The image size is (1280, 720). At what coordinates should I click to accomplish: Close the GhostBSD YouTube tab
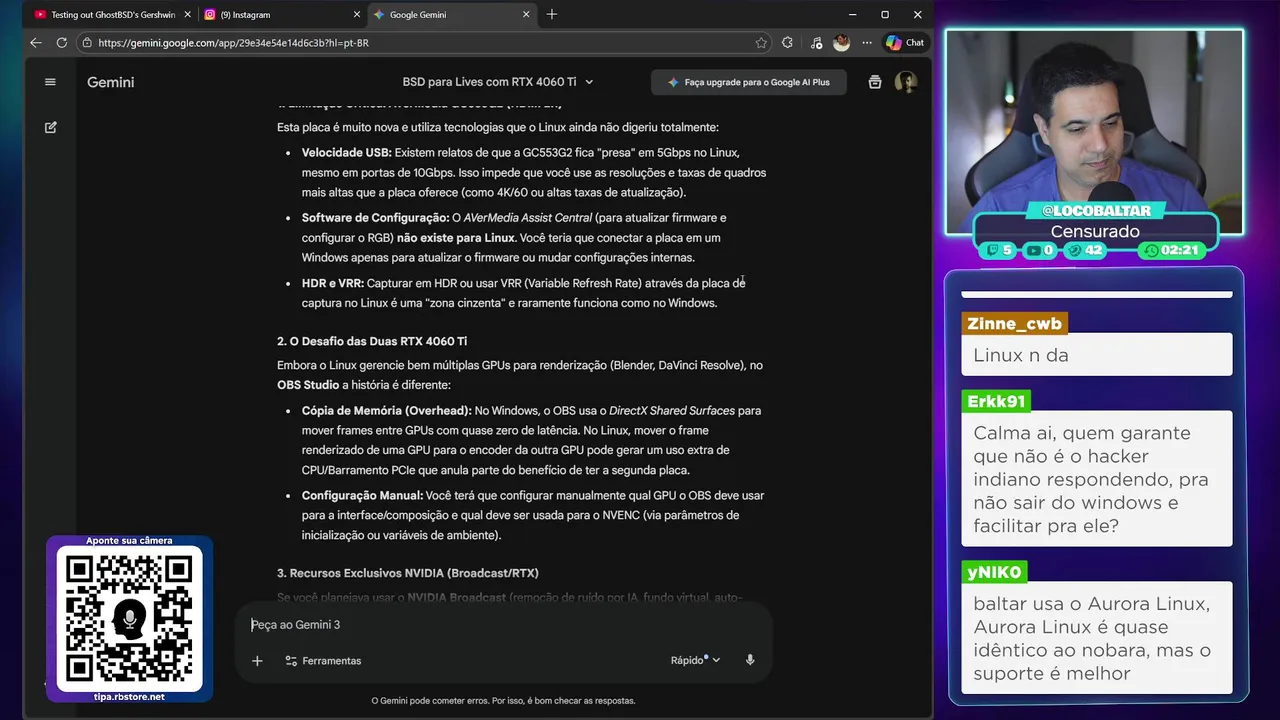pyautogui.click(x=187, y=15)
